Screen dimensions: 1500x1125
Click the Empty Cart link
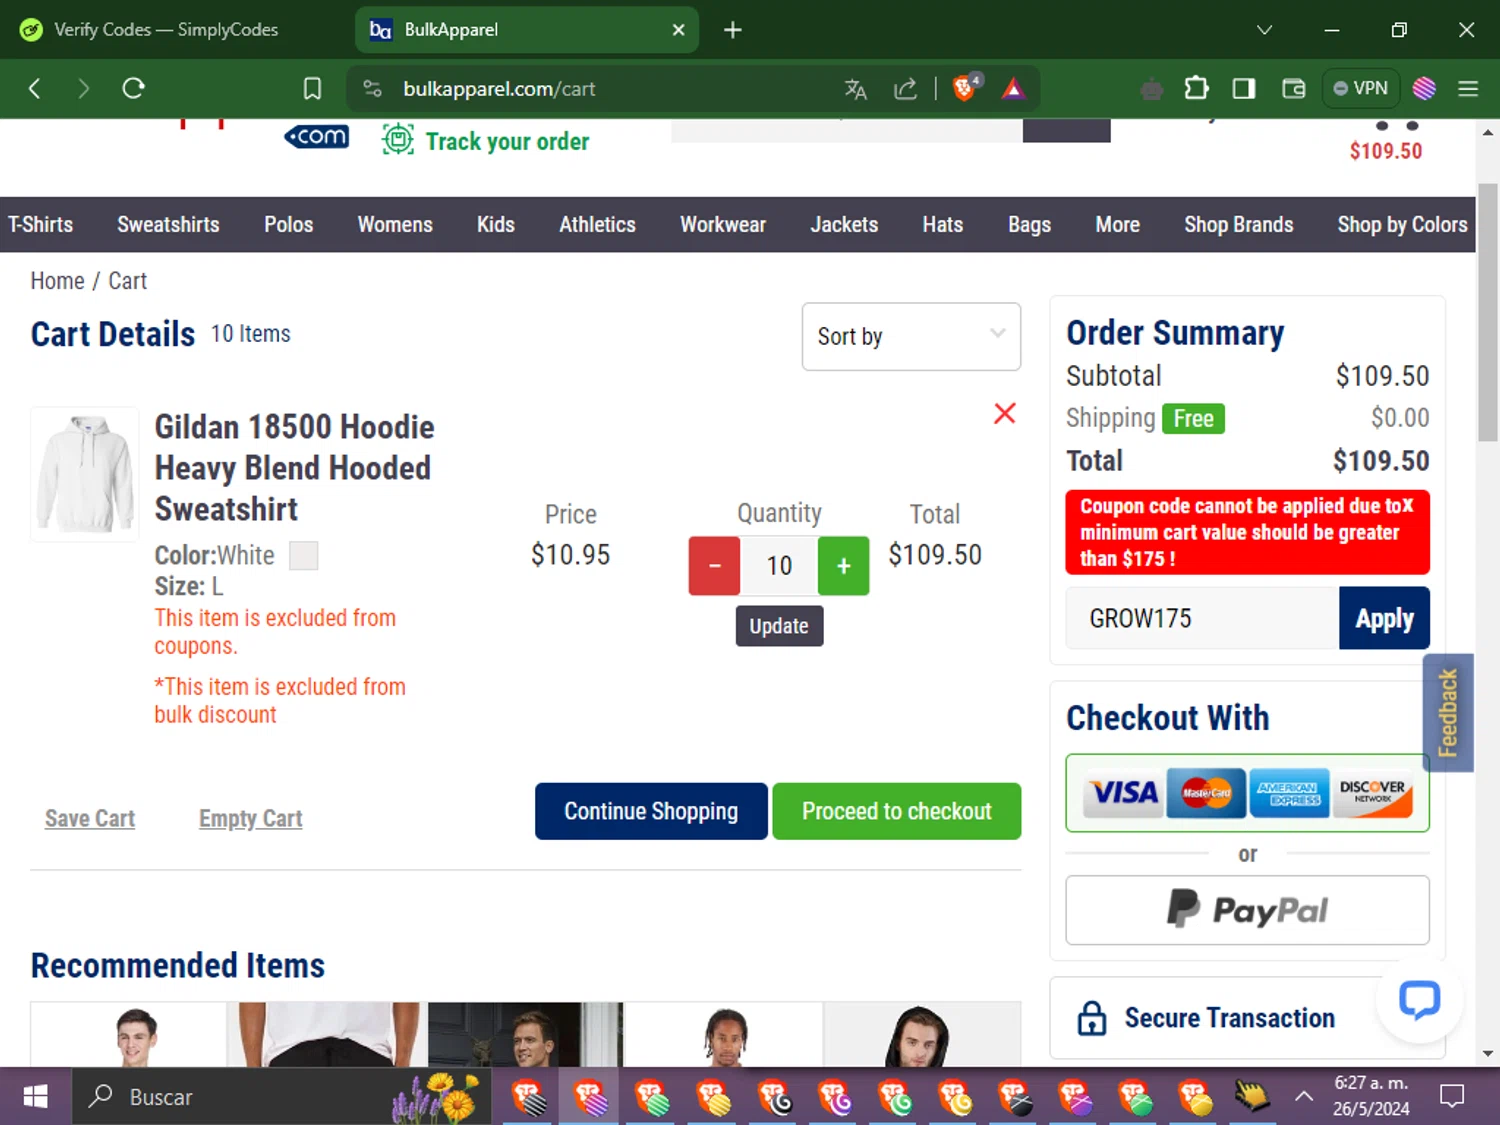point(250,818)
